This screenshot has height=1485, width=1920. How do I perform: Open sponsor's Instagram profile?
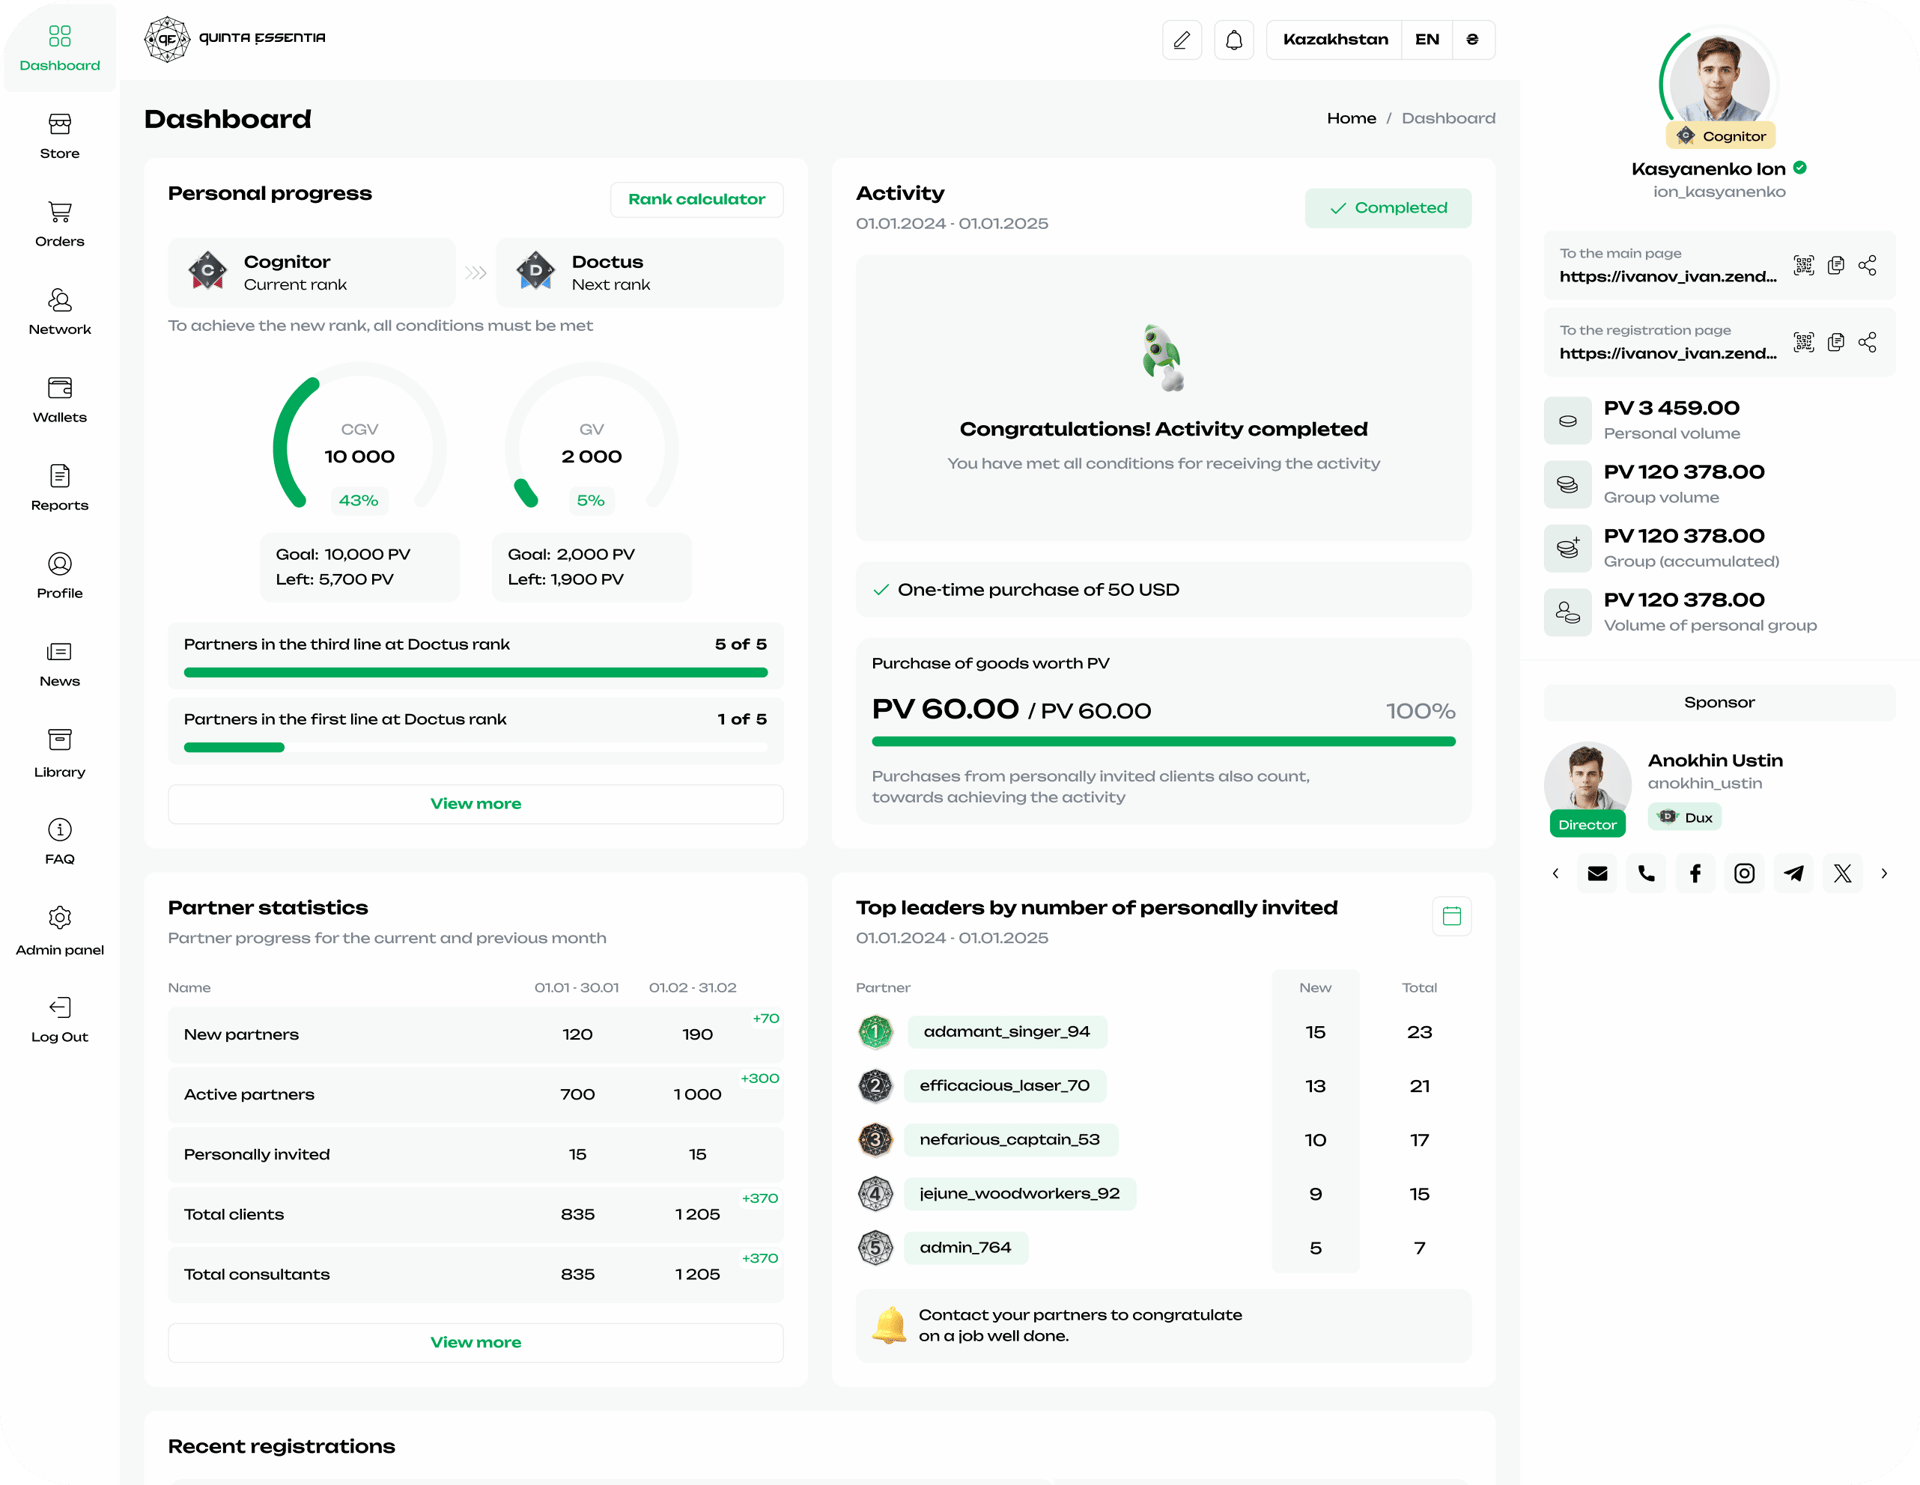coord(1745,872)
